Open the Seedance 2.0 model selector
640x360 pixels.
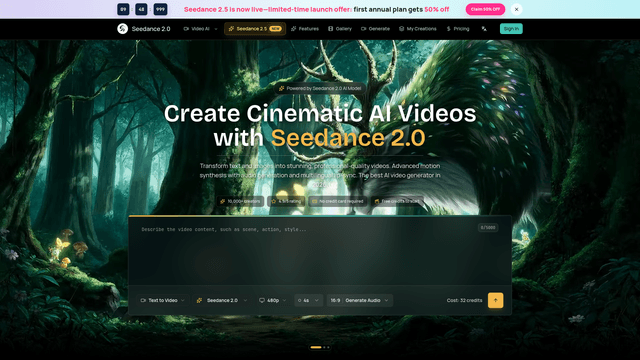point(222,300)
